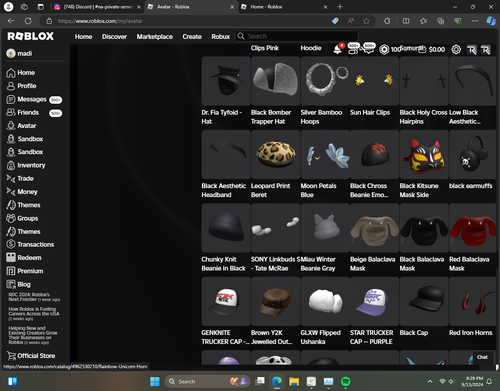Select the Red Balaclava Mask

pyautogui.click(x=473, y=228)
